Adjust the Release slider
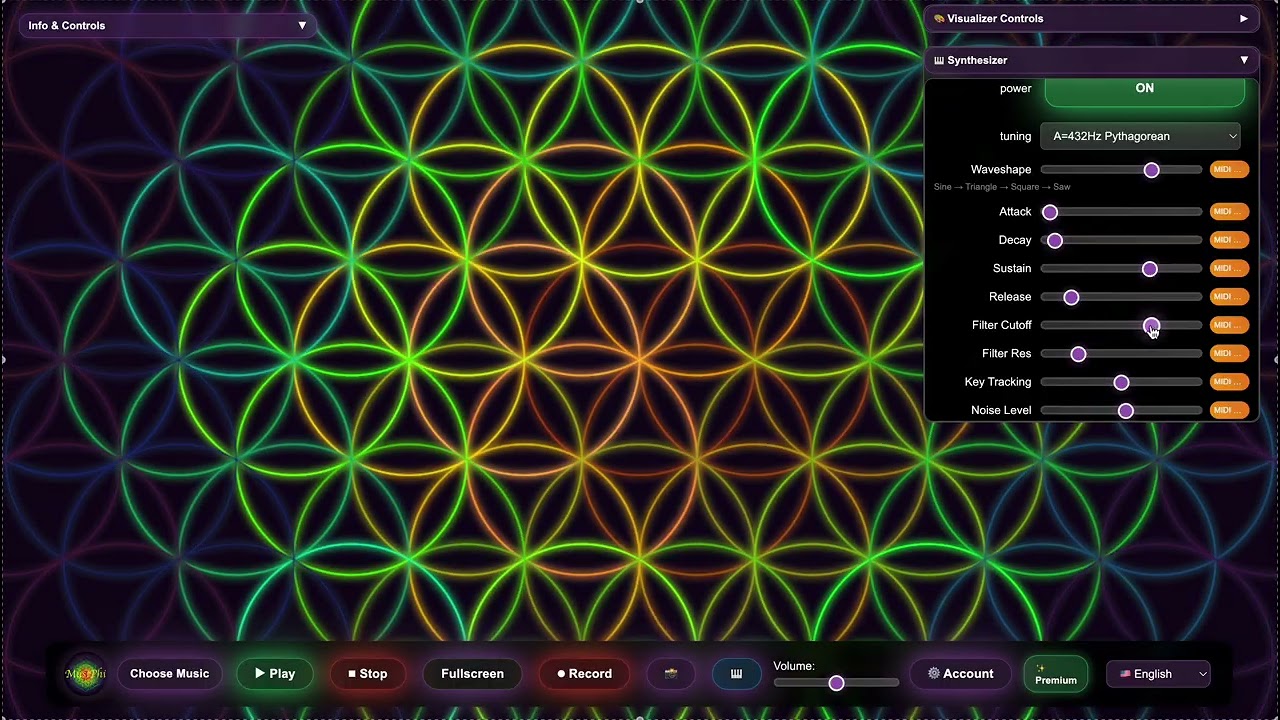Image resolution: width=1280 pixels, height=720 pixels. pos(1121,297)
